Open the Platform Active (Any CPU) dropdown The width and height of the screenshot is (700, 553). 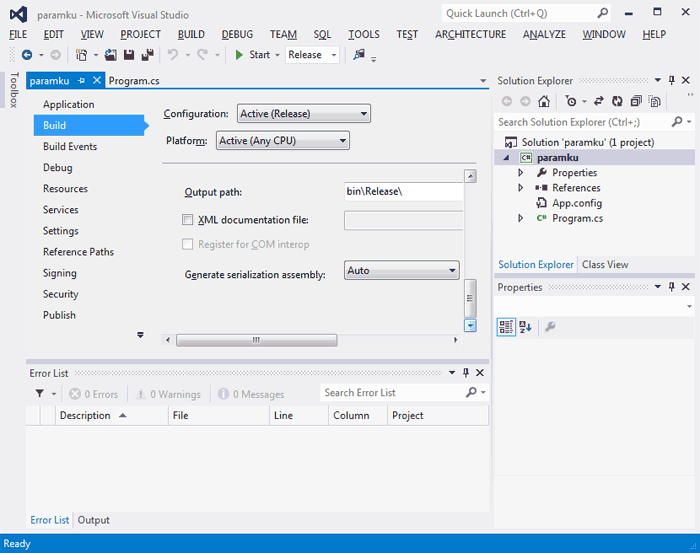pyautogui.click(x=283, y=141)
